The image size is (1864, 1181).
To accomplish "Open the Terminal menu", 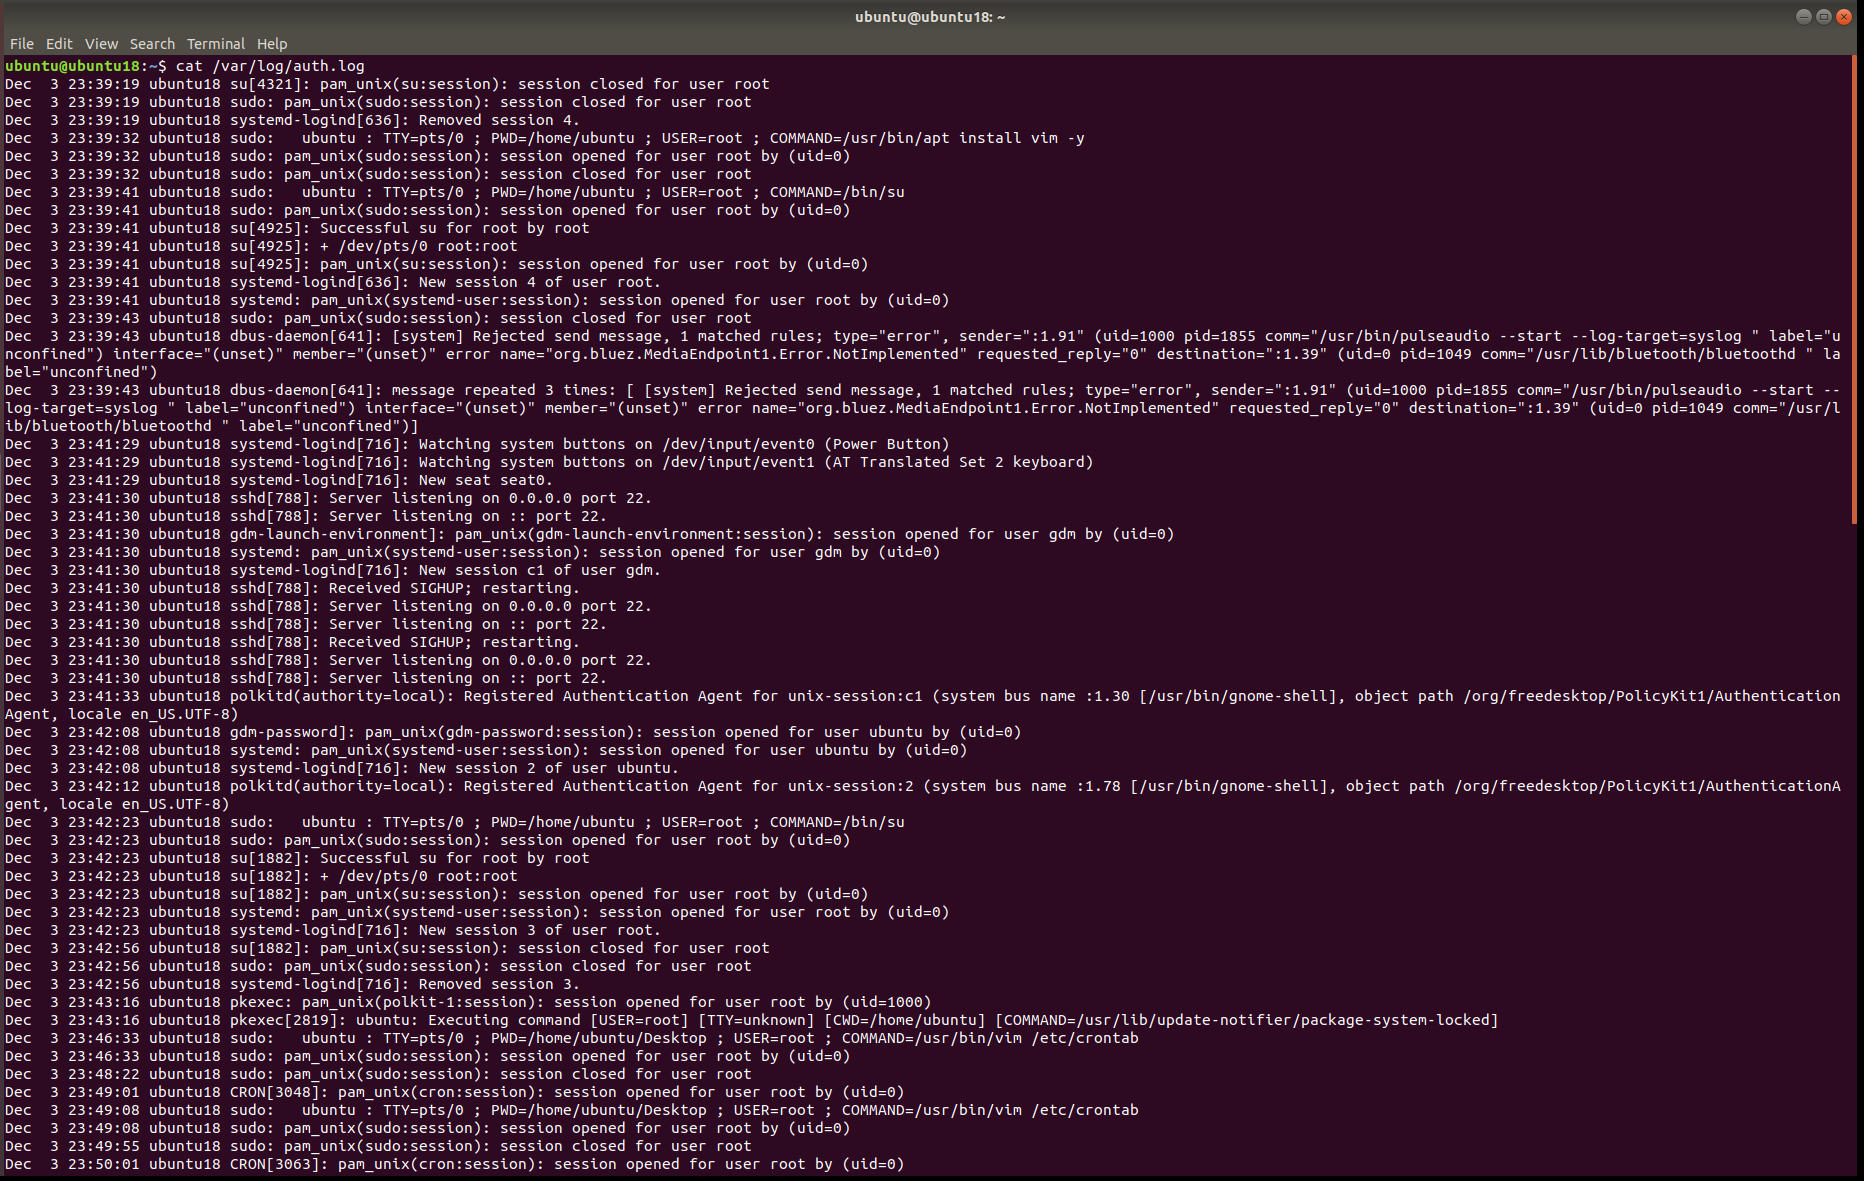I will click(215, 44).
